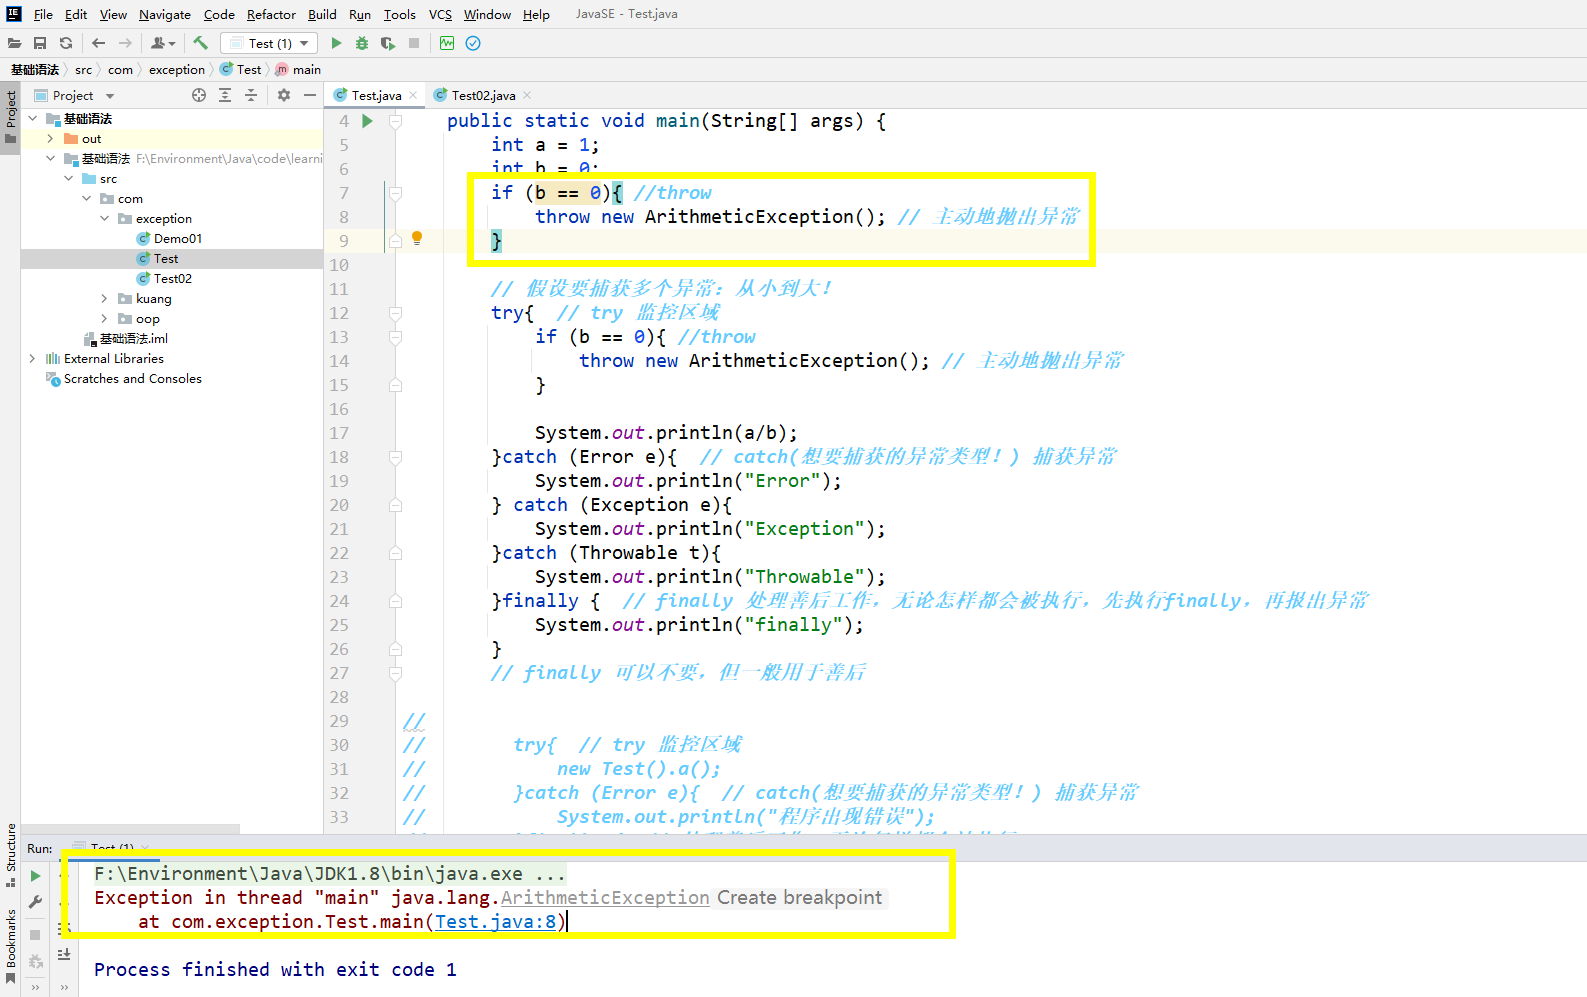Click the exception breadcrumb in navigation bar
The width and height of the screenshot is (1587, 997).
point(177,70)
